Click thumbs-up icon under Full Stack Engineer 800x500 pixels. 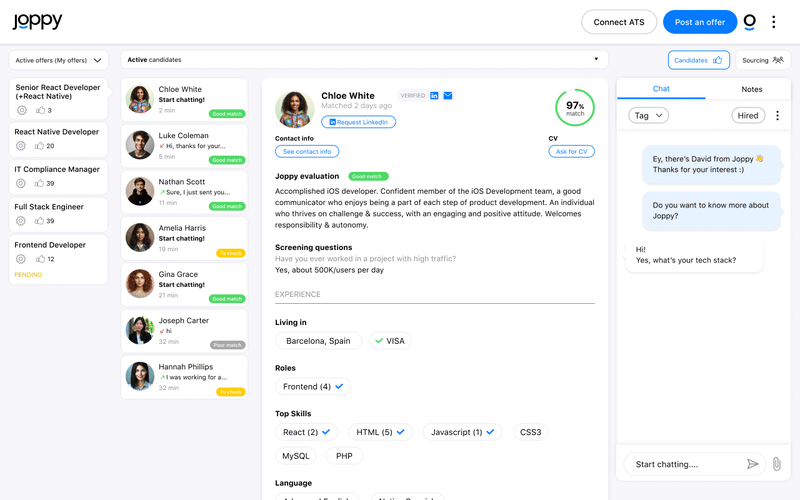(x=40, y=221)
